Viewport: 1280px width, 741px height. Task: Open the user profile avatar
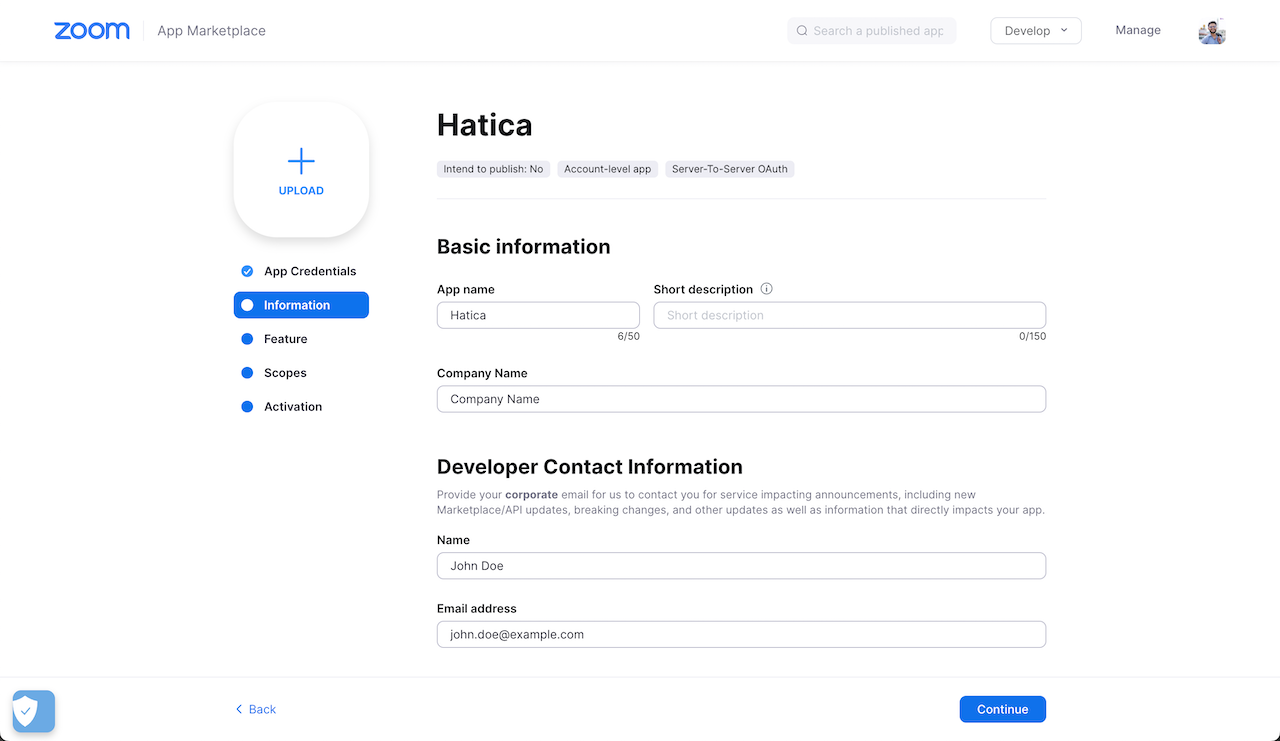(1211, 31)
